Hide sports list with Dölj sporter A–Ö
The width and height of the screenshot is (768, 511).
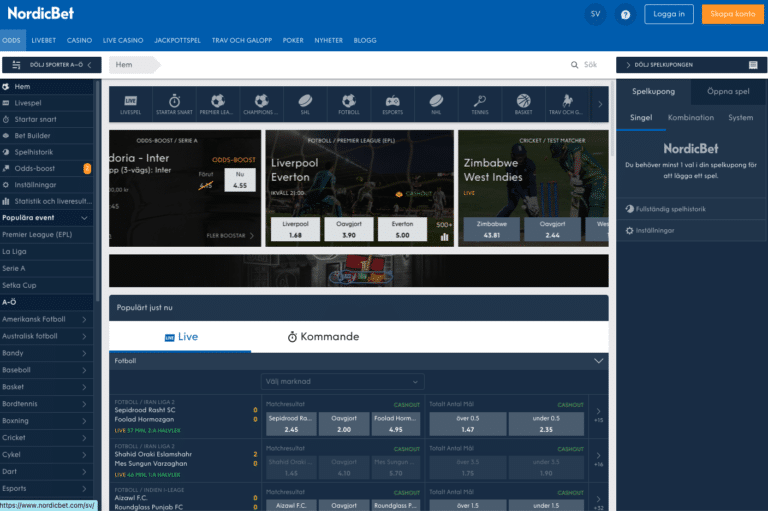click(x=52, y=65)
